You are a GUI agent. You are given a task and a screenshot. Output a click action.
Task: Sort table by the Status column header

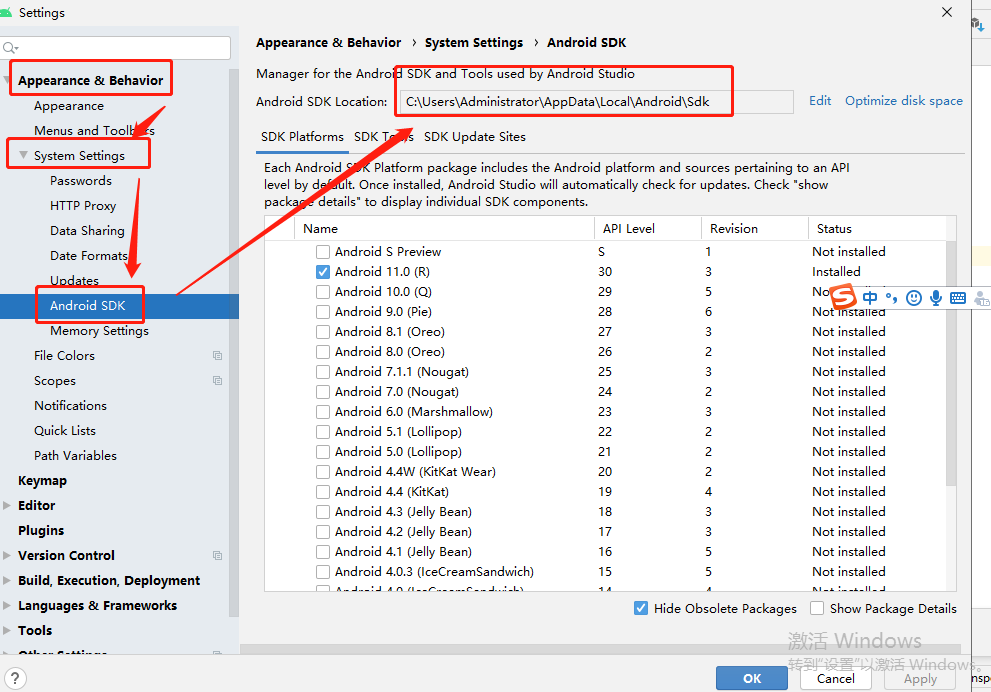click(x=877, y=228)
